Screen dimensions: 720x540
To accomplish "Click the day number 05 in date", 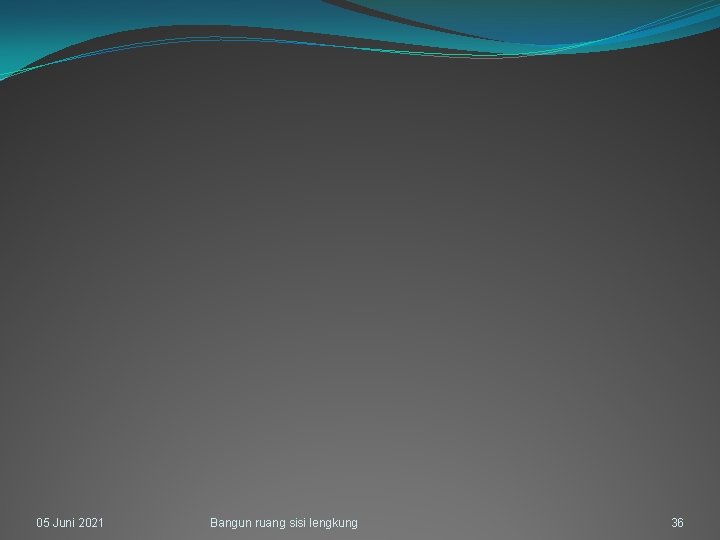I will (x=43, y=523).
